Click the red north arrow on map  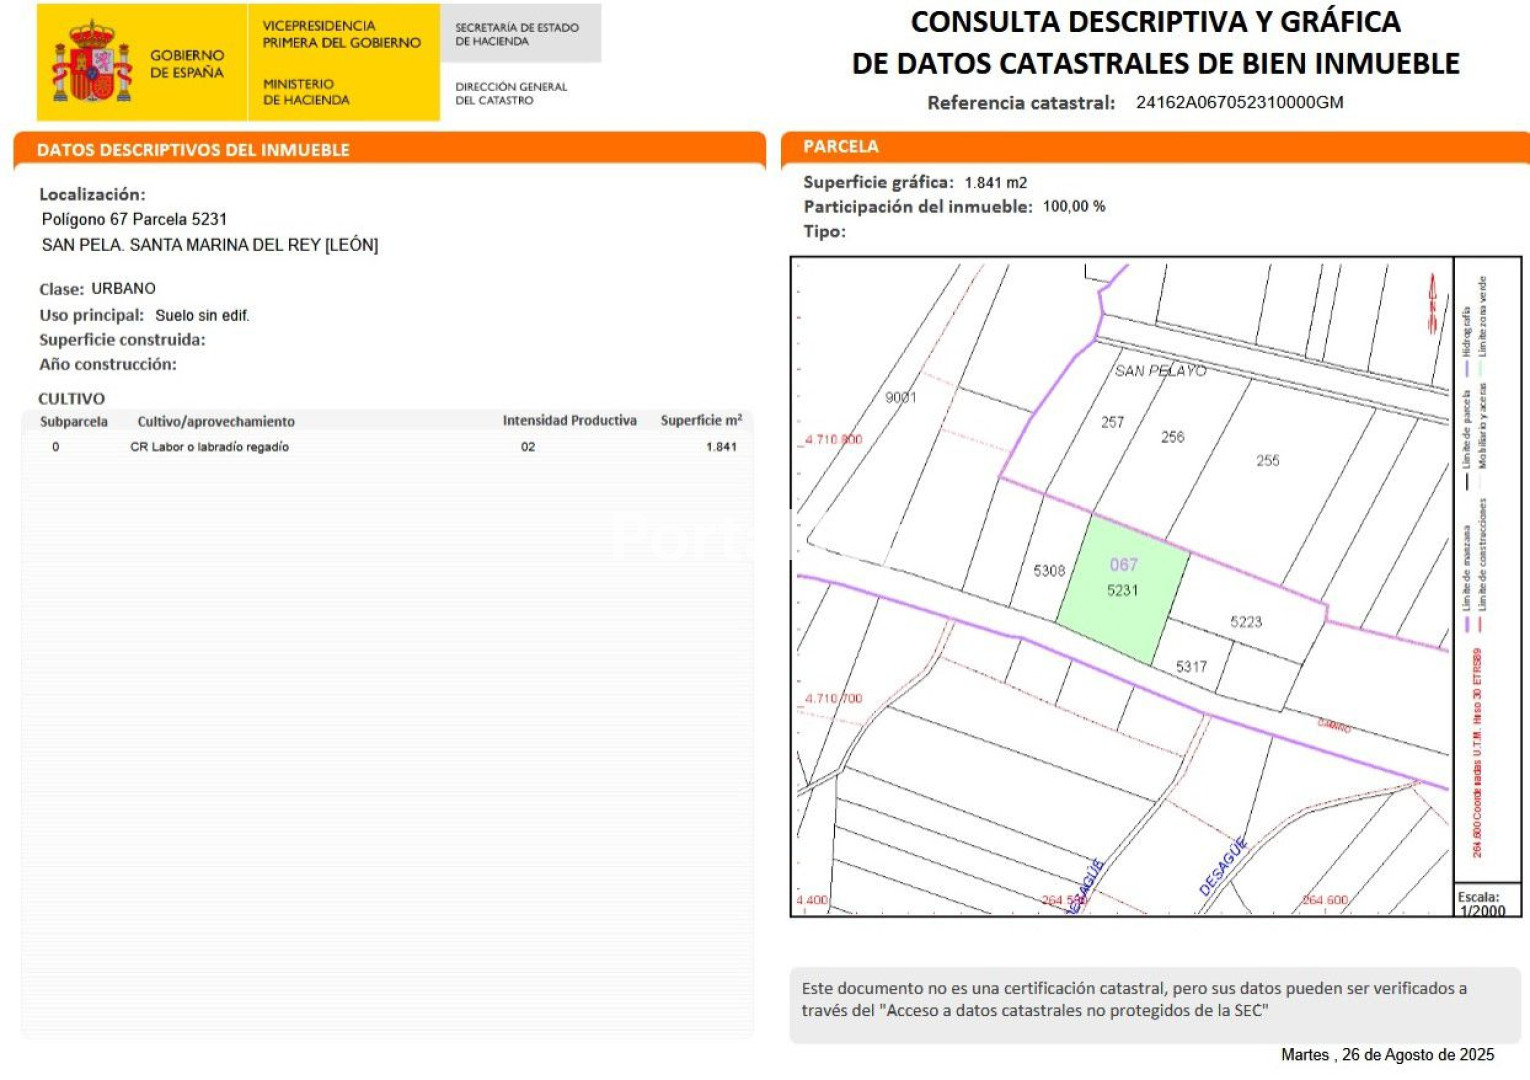pos(1432,303)
